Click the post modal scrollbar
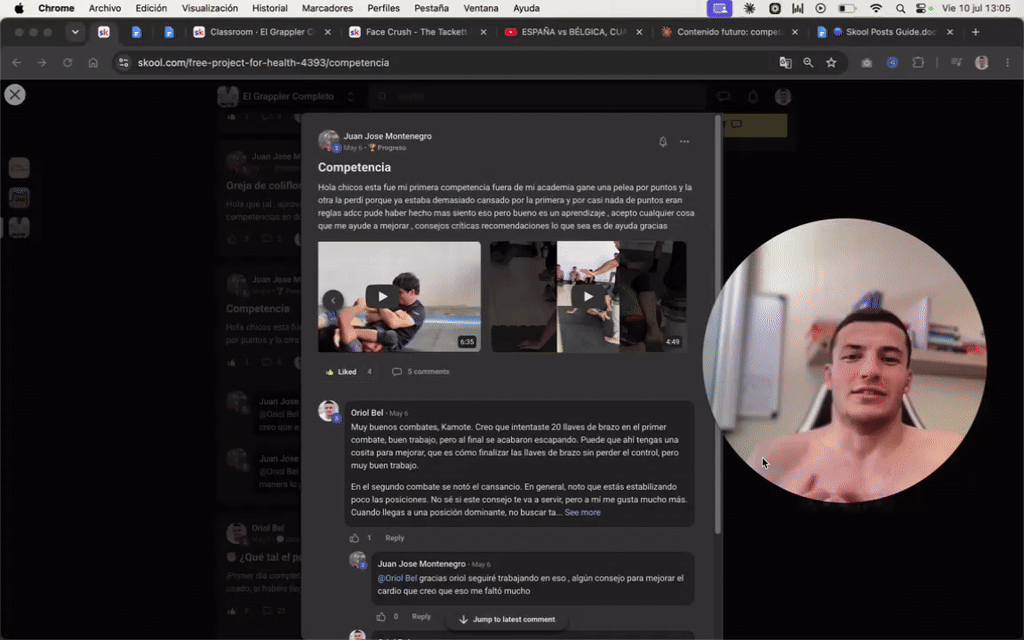Image resolution: width=1024 pixels, height=640 pixels. coord(718,325)
